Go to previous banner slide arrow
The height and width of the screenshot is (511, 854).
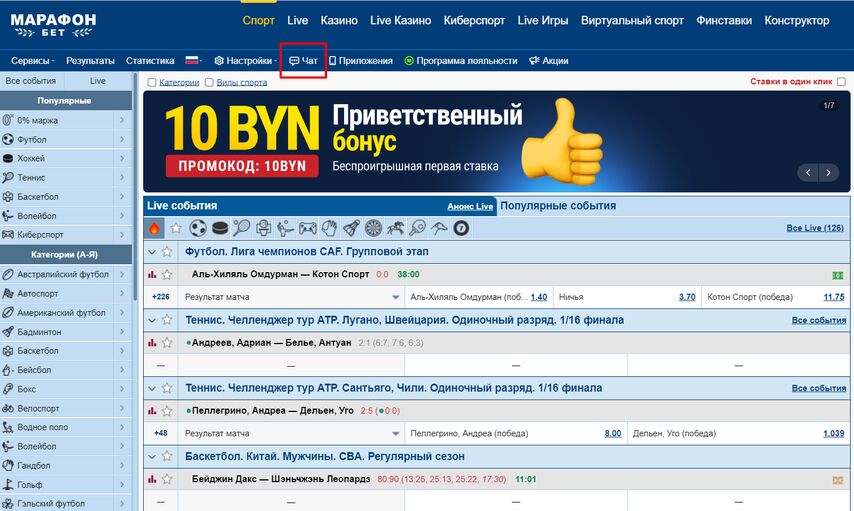point(808,173)
